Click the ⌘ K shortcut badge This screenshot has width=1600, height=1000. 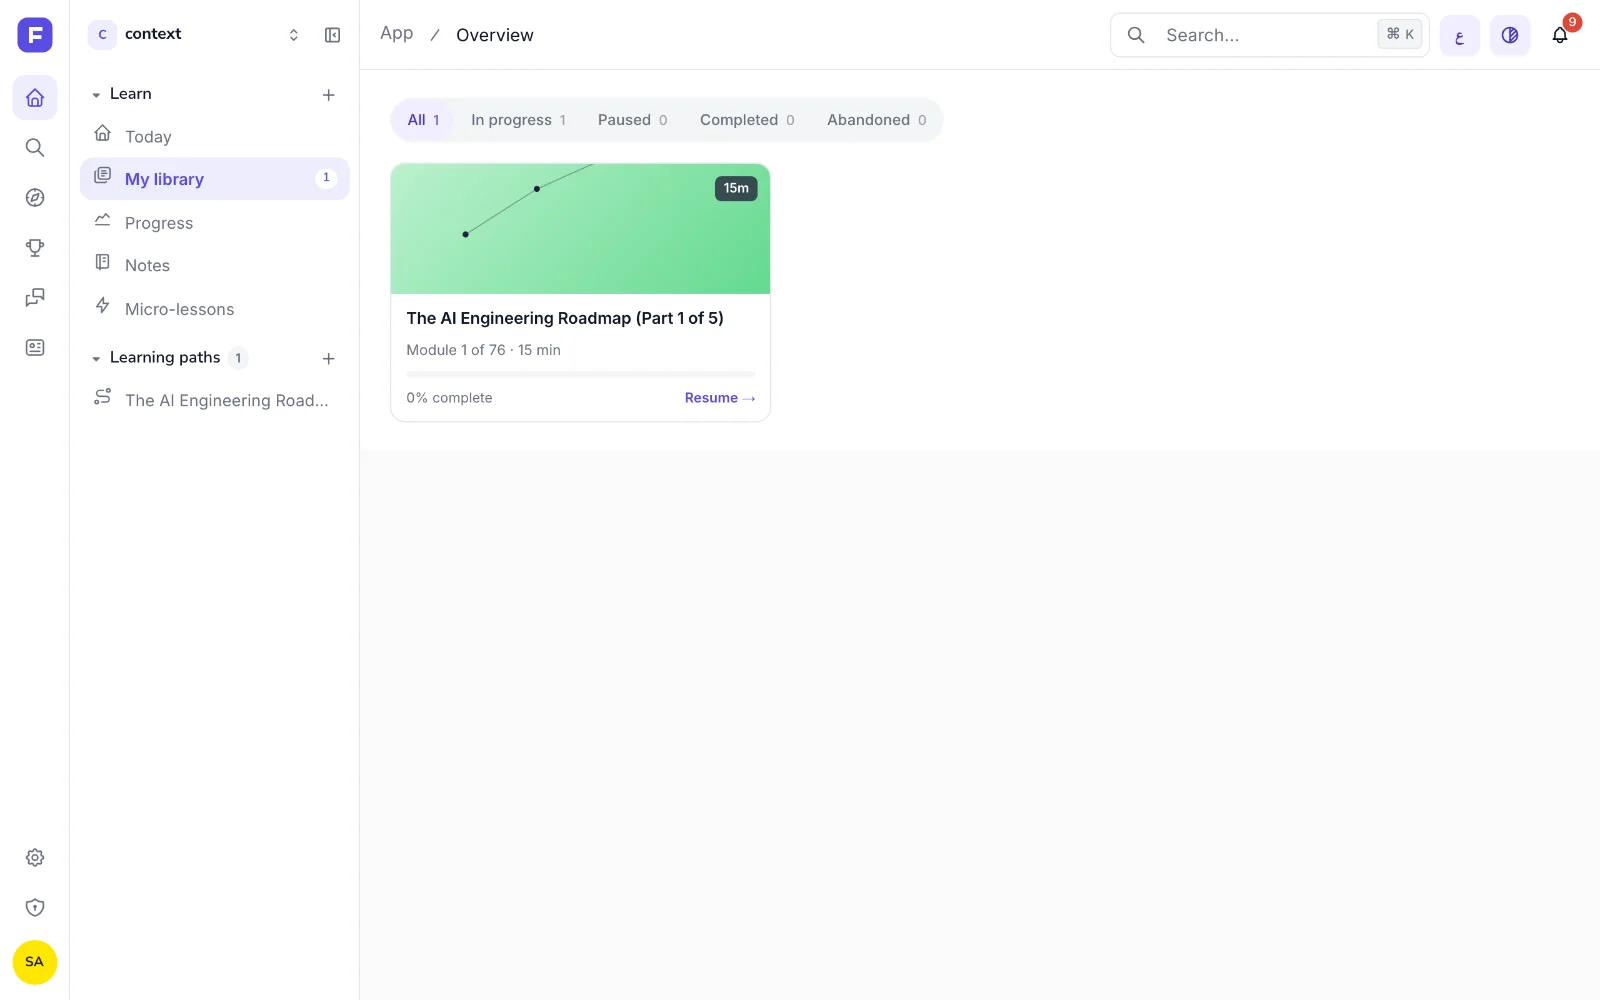pos(1400,34)
